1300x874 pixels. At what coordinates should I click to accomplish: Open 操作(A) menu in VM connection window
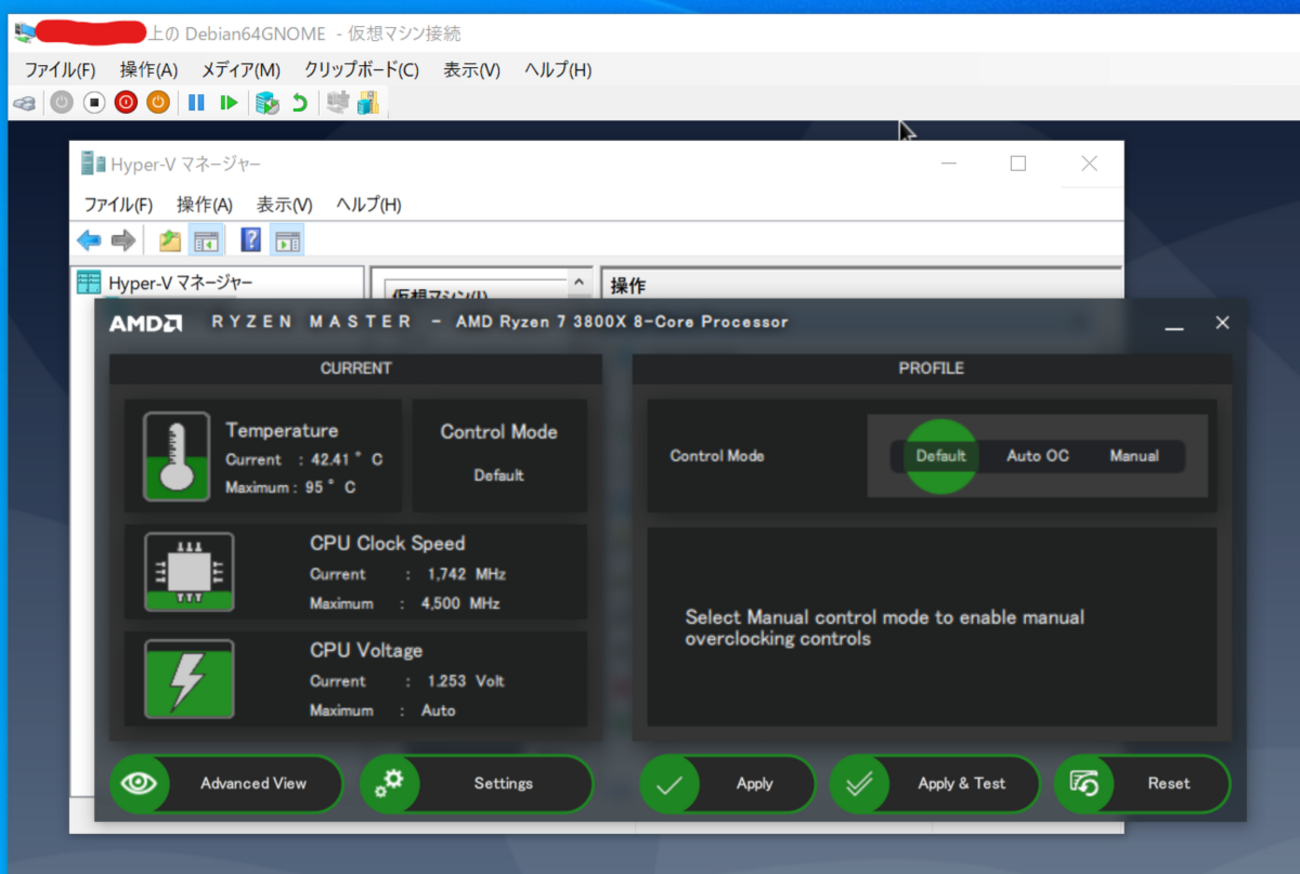149,70
